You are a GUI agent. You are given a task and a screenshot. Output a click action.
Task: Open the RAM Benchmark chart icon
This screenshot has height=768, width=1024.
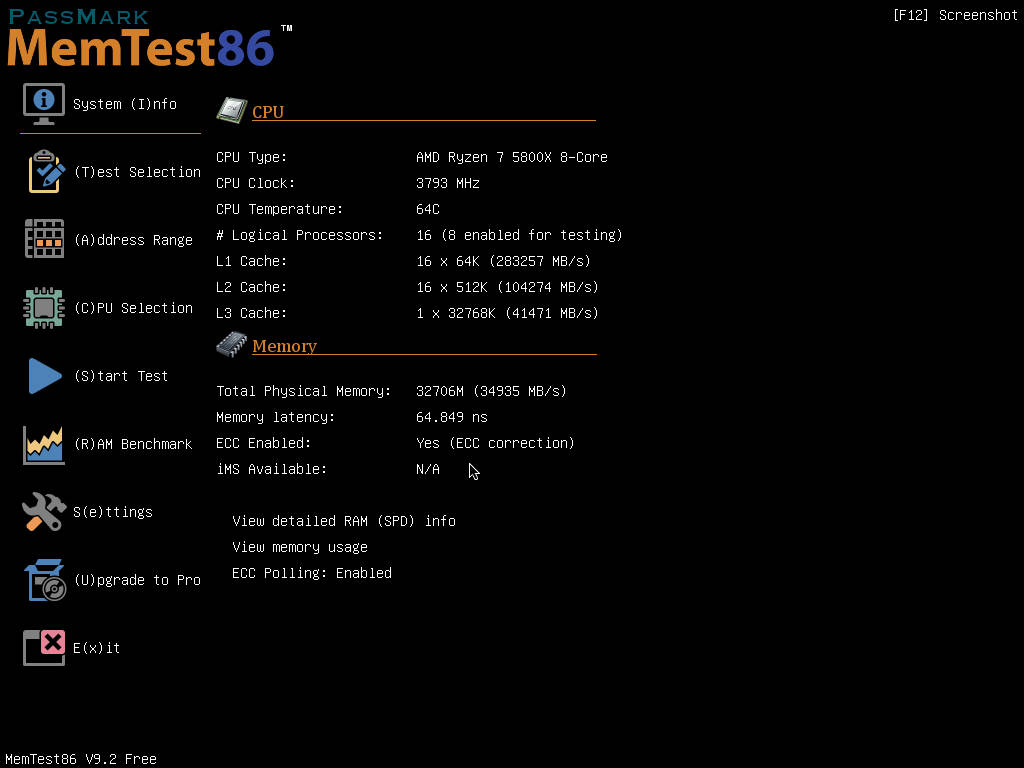[44, 445]
